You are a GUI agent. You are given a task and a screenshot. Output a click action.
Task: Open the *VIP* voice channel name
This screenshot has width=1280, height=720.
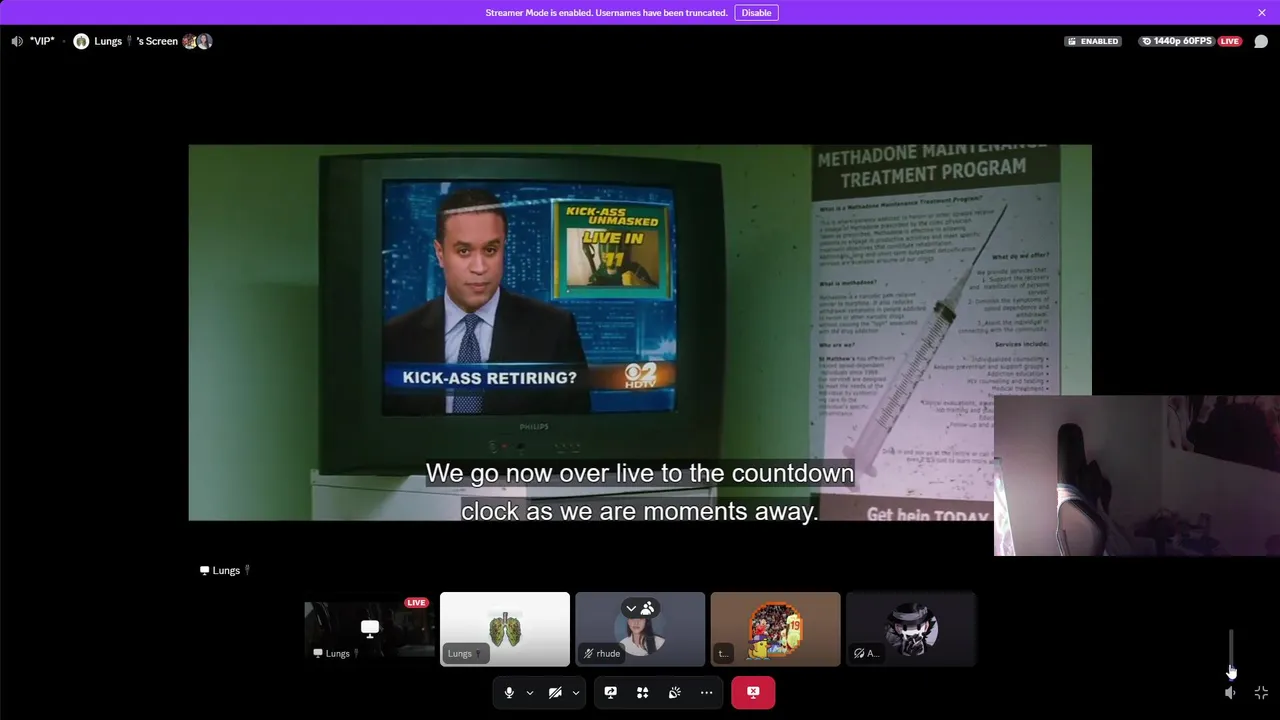pyautogui.click(x=42, y=41)
